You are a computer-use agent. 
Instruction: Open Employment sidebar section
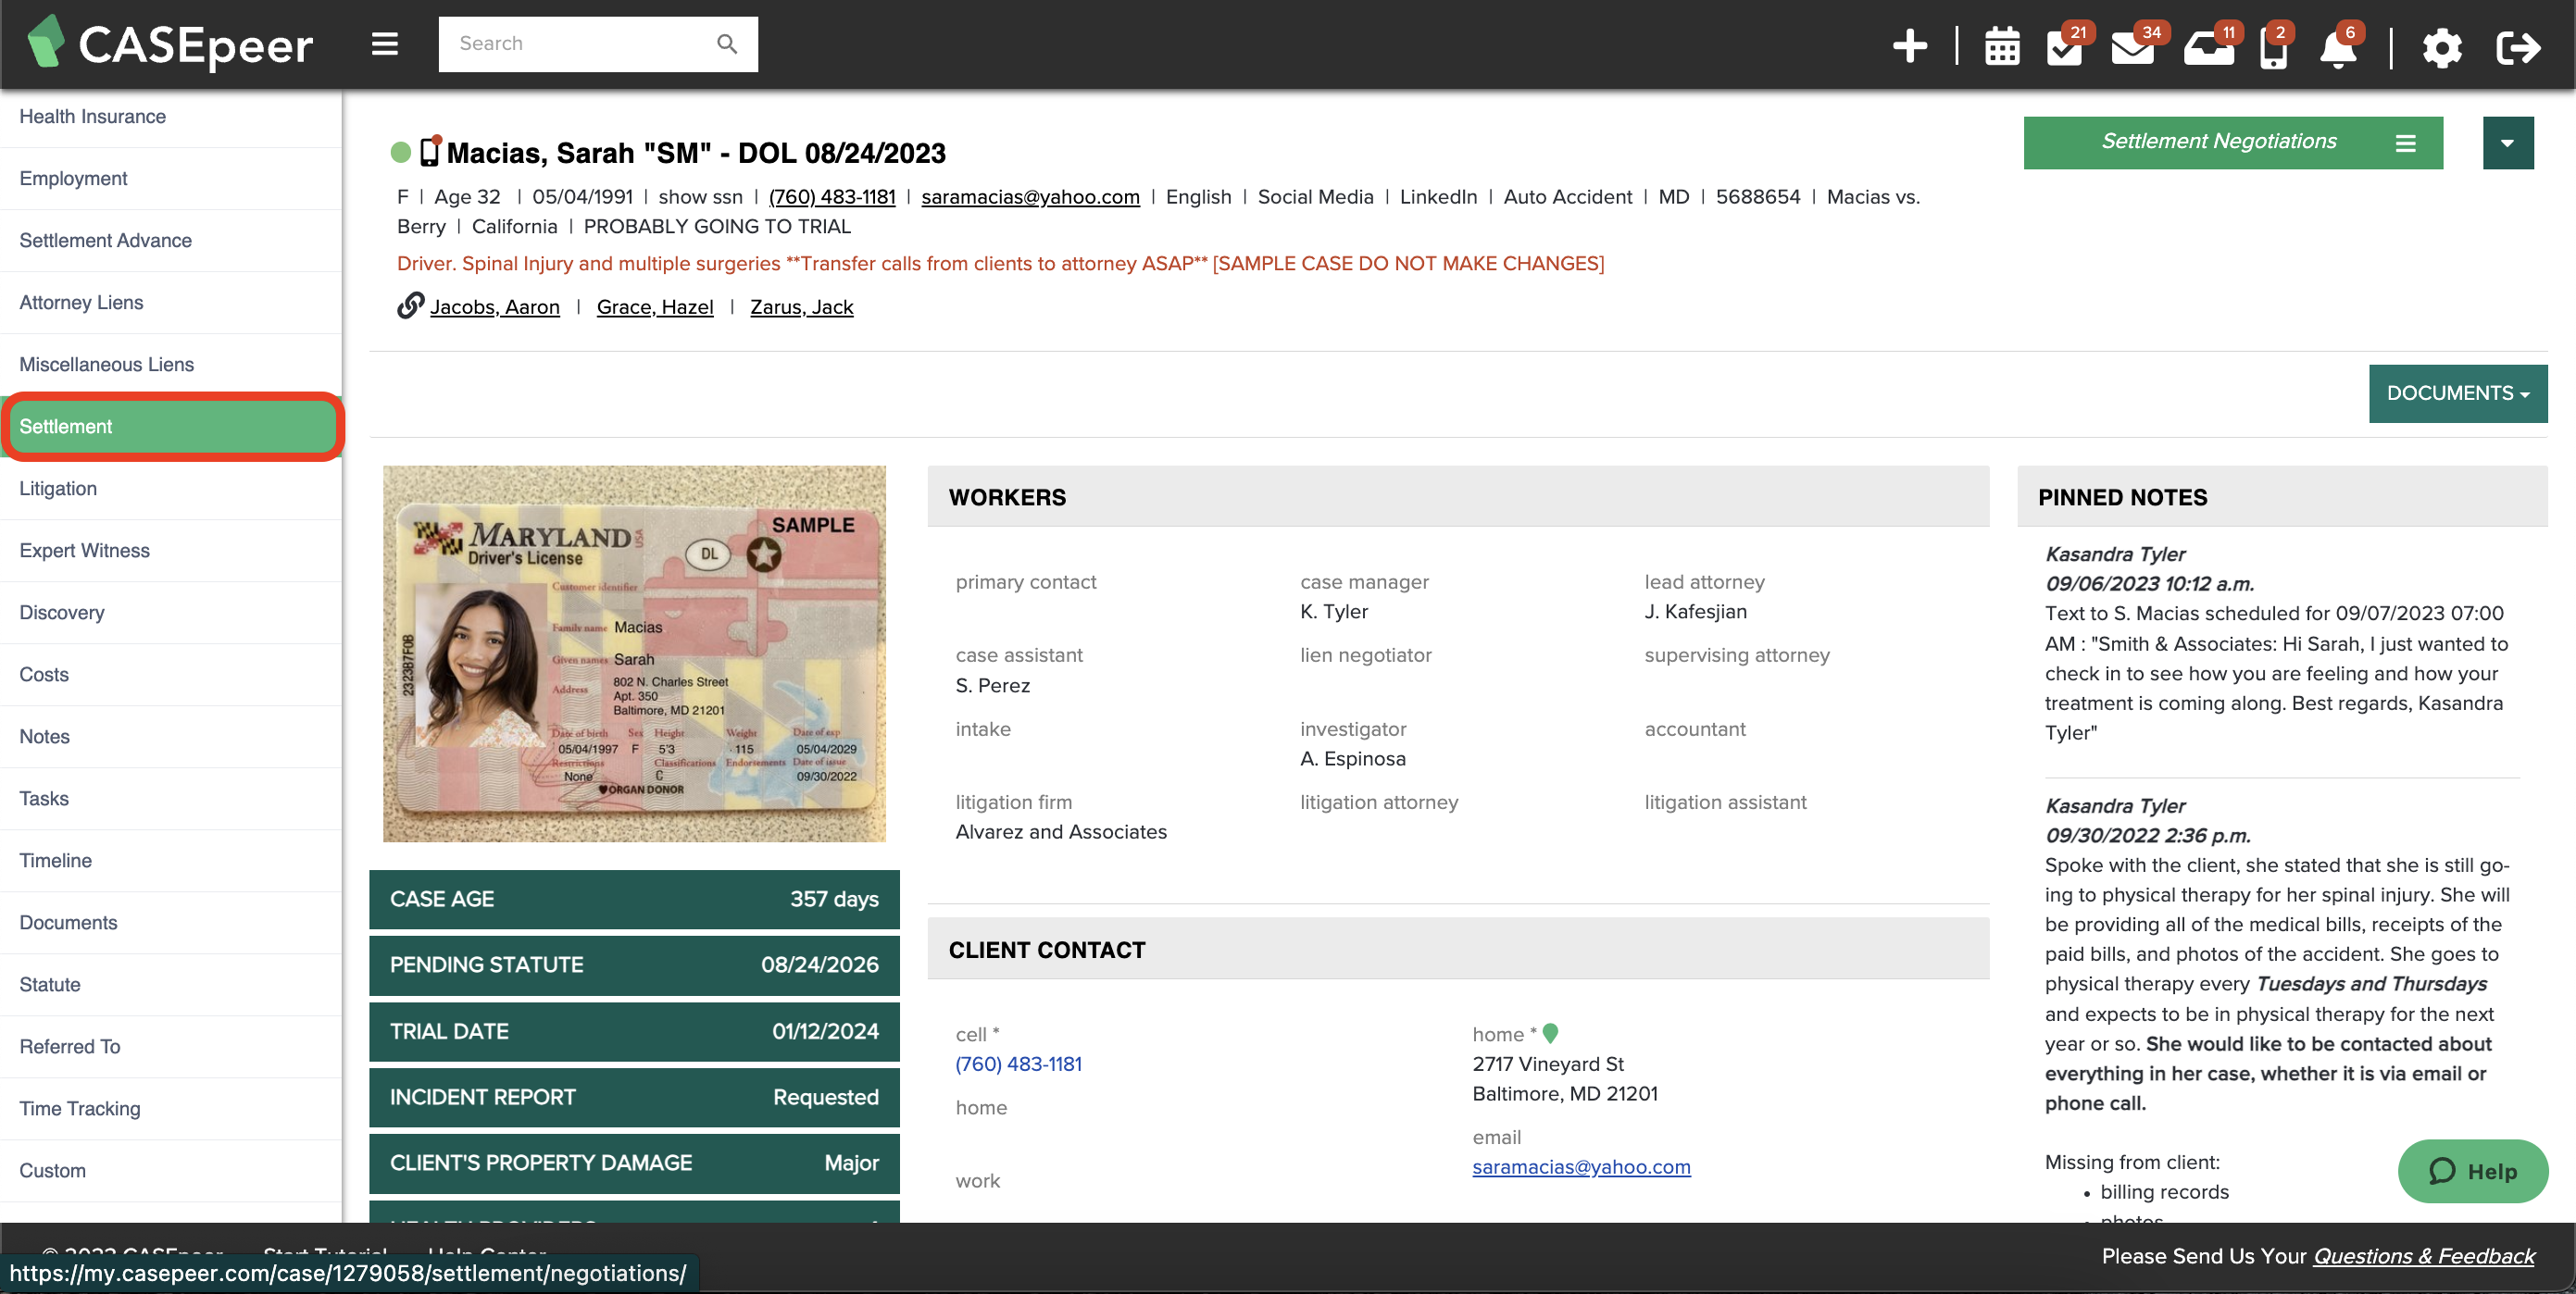pos(171,178)
